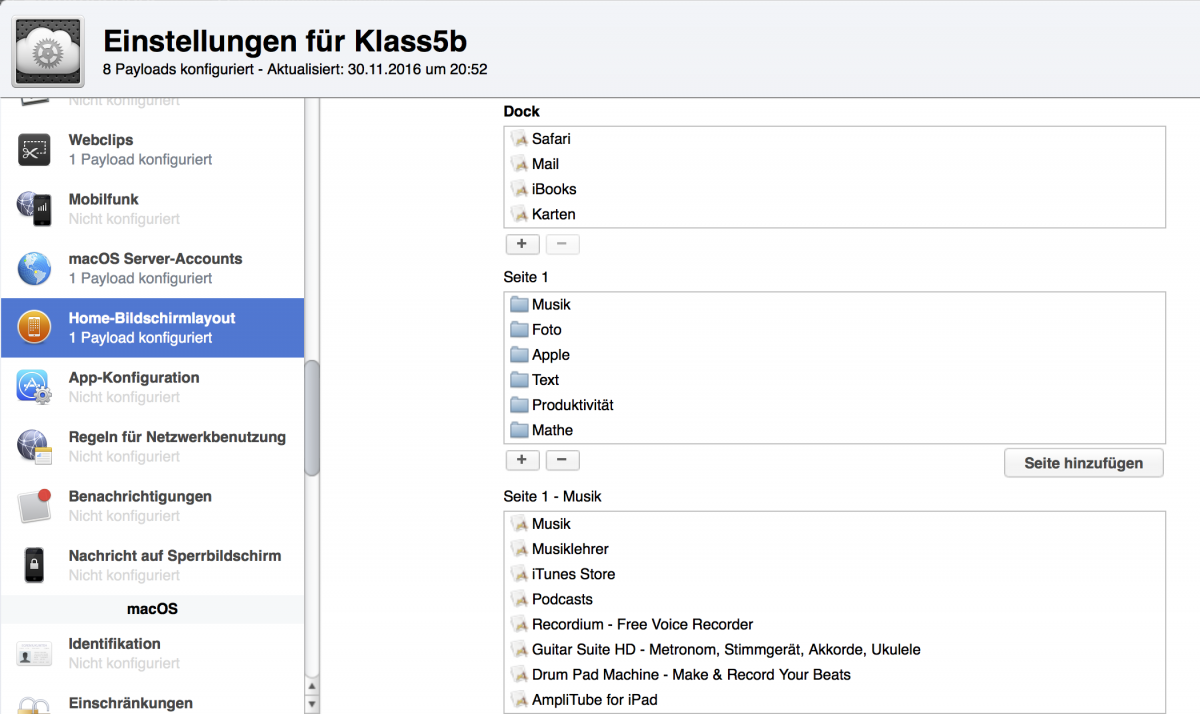Select macOS Server-Accounts in the sidebar
The height and width of the screenshot is (714, 1200).
coord(152,268)
